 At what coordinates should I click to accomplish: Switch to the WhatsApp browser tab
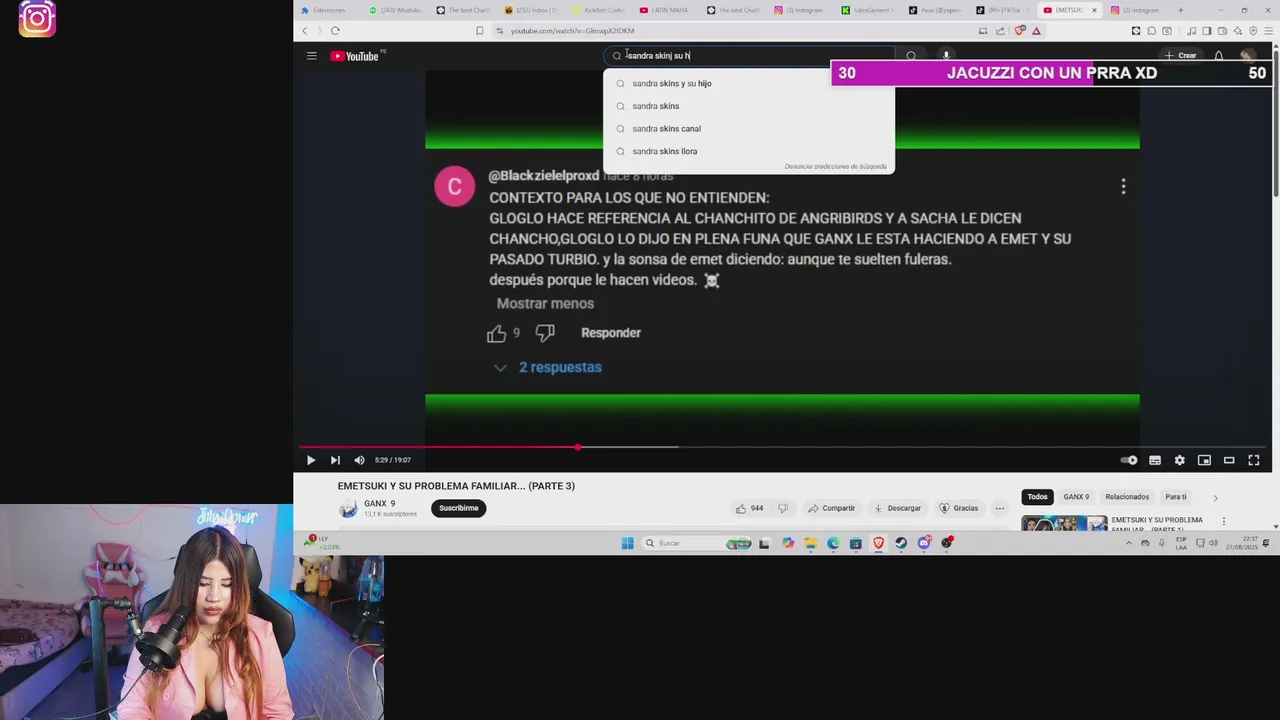[x=395, y=10]
